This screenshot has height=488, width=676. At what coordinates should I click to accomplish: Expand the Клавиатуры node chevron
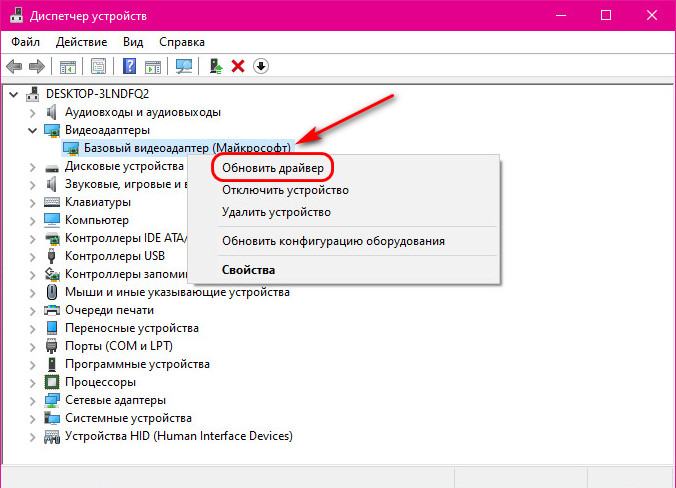pos(33,203)
